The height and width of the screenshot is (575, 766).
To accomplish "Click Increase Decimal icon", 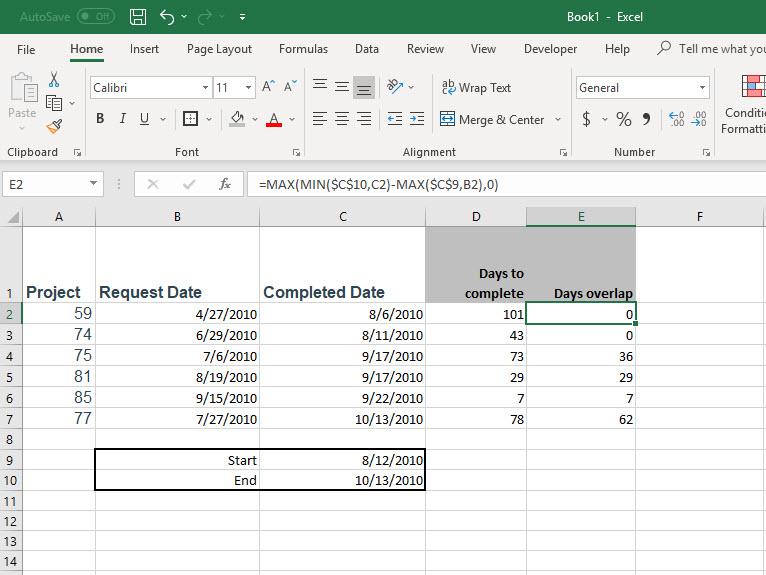I will pos(677,119).
